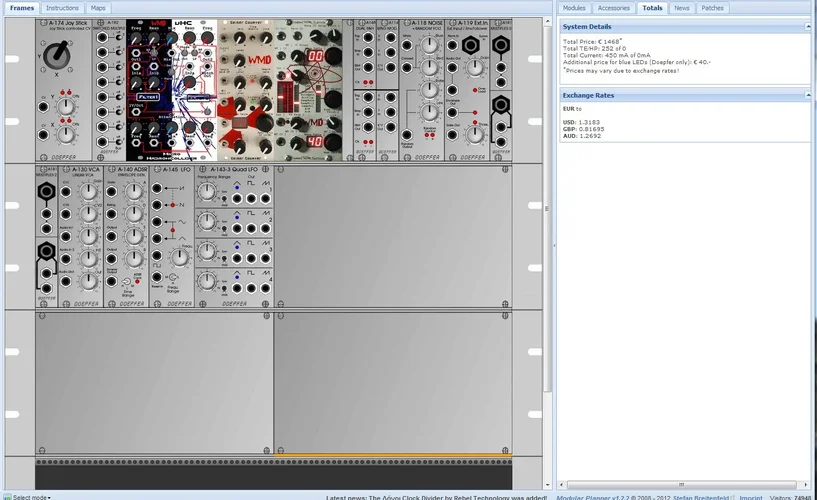817x500 pixels.
Task: Switch to the Modules tab
Action: (574, 8)
